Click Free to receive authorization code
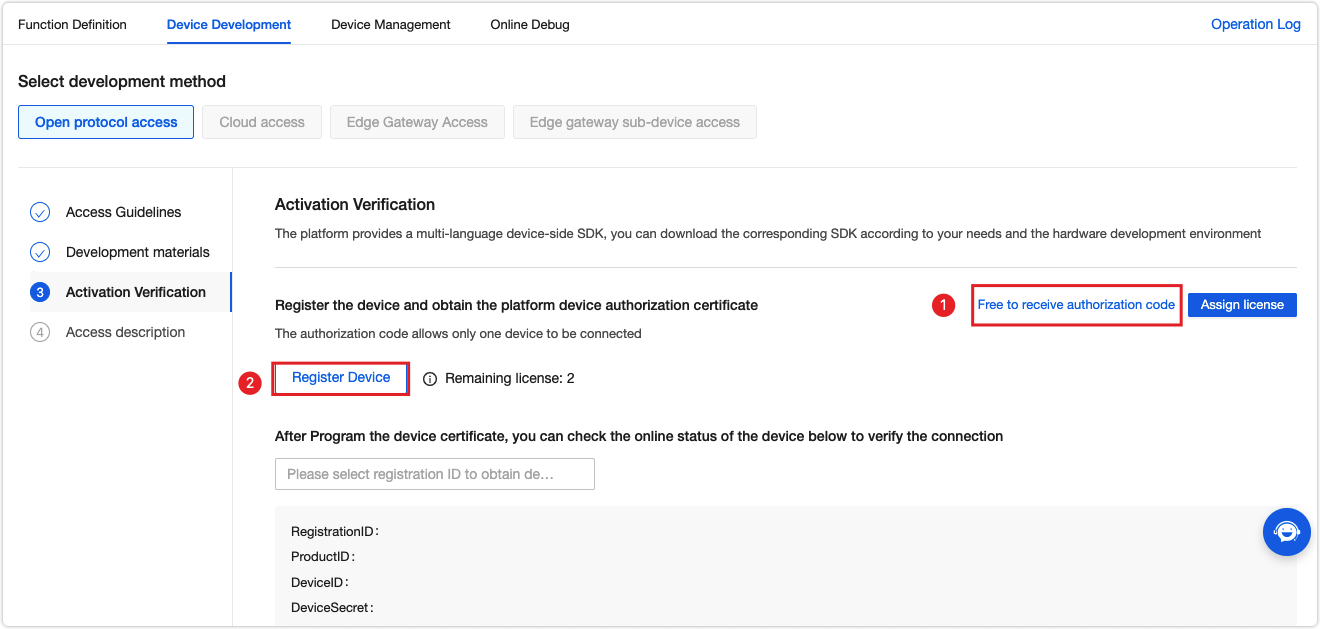Viewport: 1320px width, 629px height. (1076, 305)
